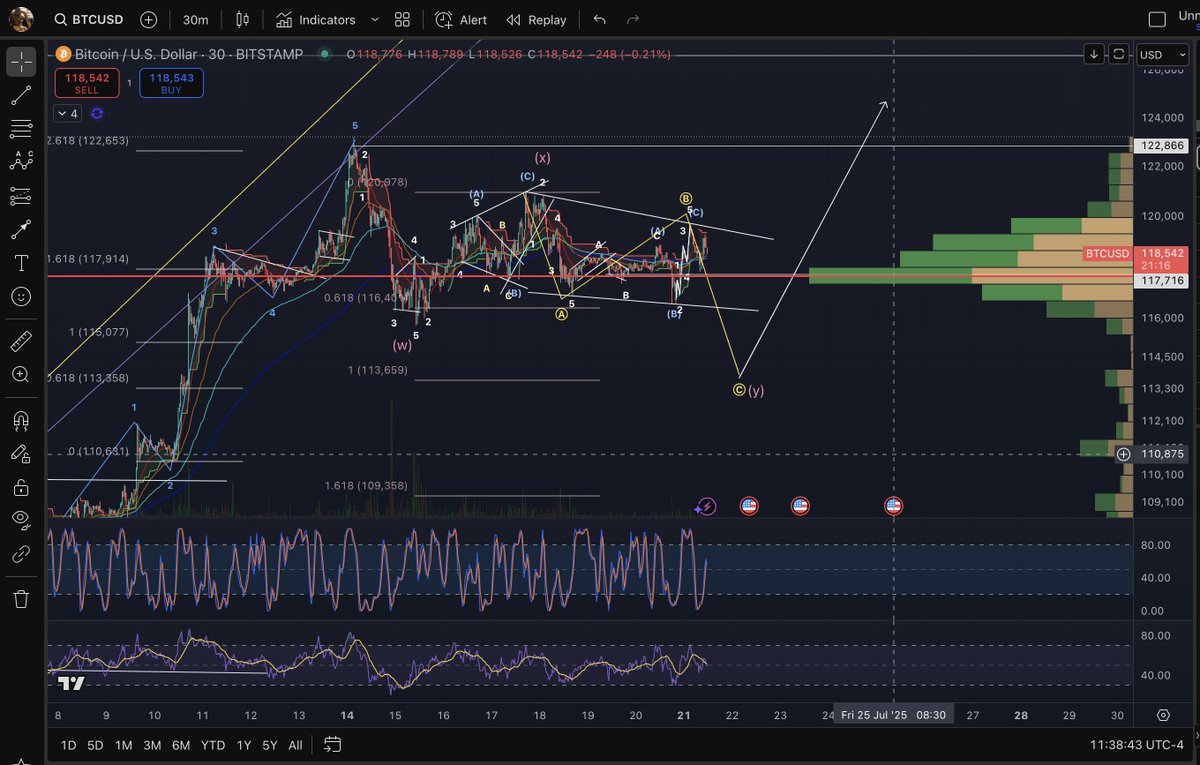
Task: Toggle hide all drawings eye icon
Action: click(21, 520)
